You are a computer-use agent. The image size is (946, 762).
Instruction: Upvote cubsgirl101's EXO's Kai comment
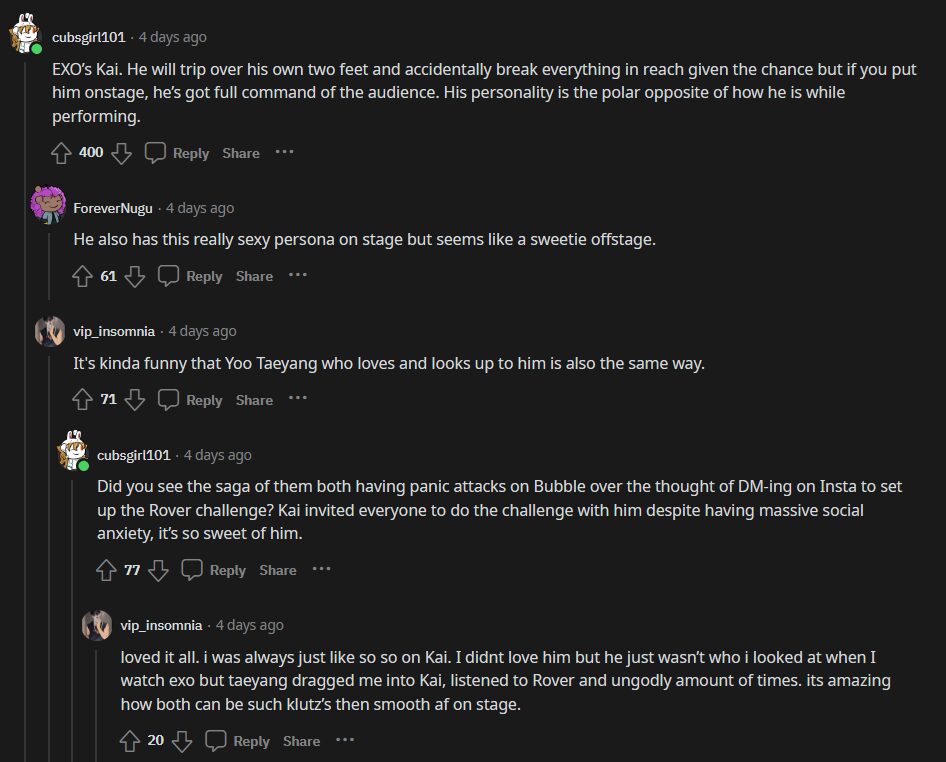[62, 153]
